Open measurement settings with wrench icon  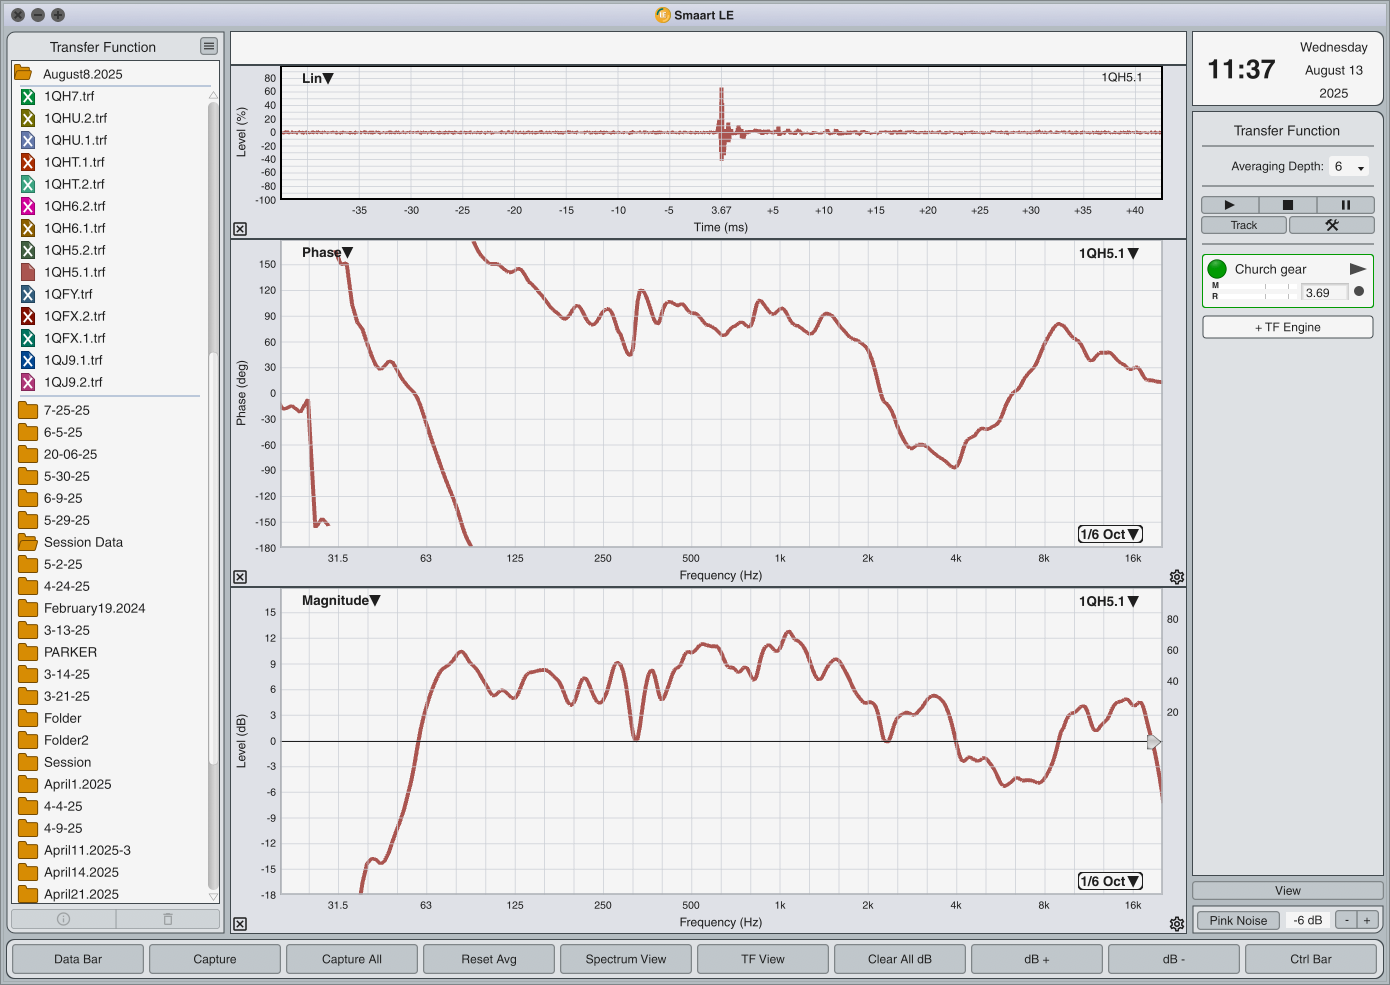(1331, 225)
